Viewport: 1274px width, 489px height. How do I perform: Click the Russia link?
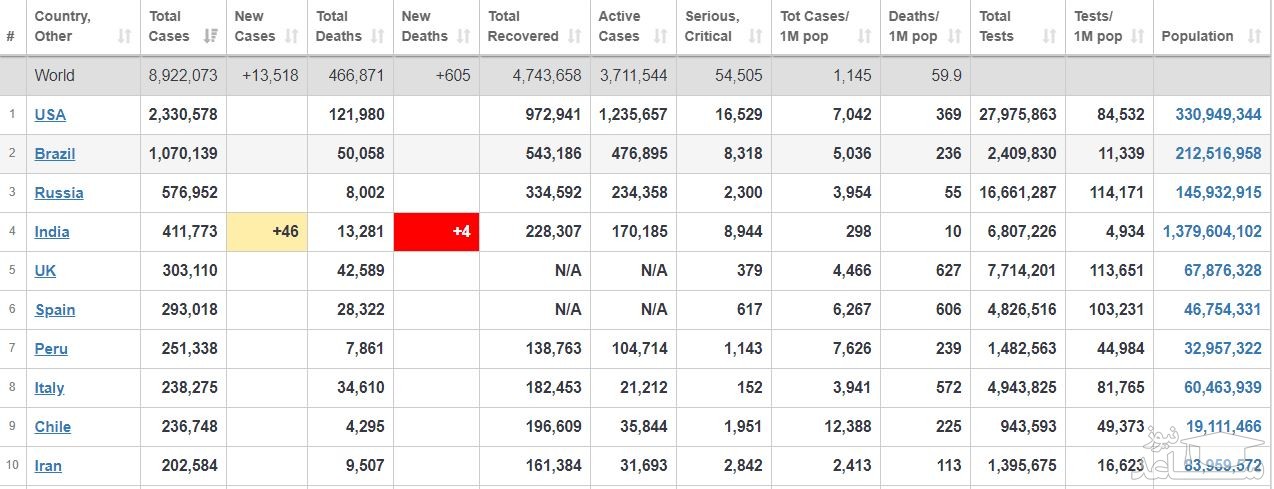click(x=59, y=193)
